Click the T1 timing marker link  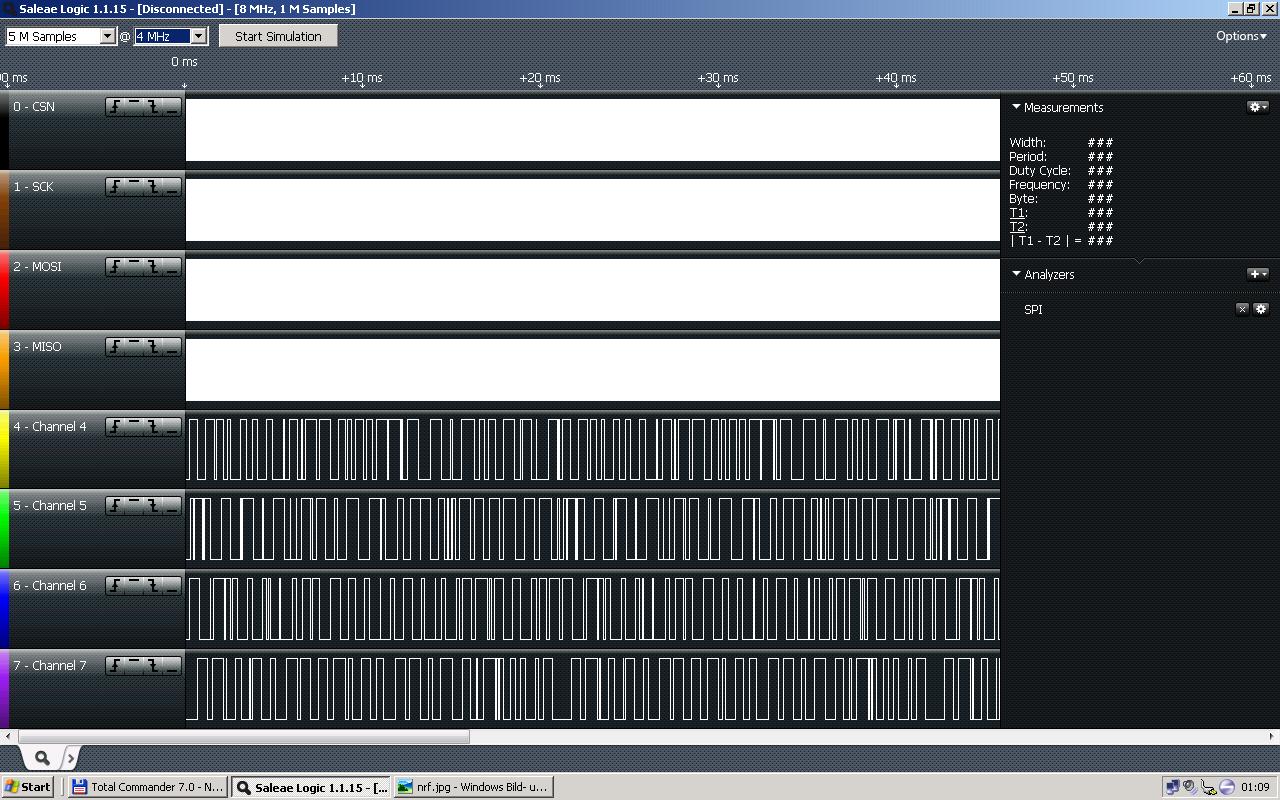[1017, 213]
